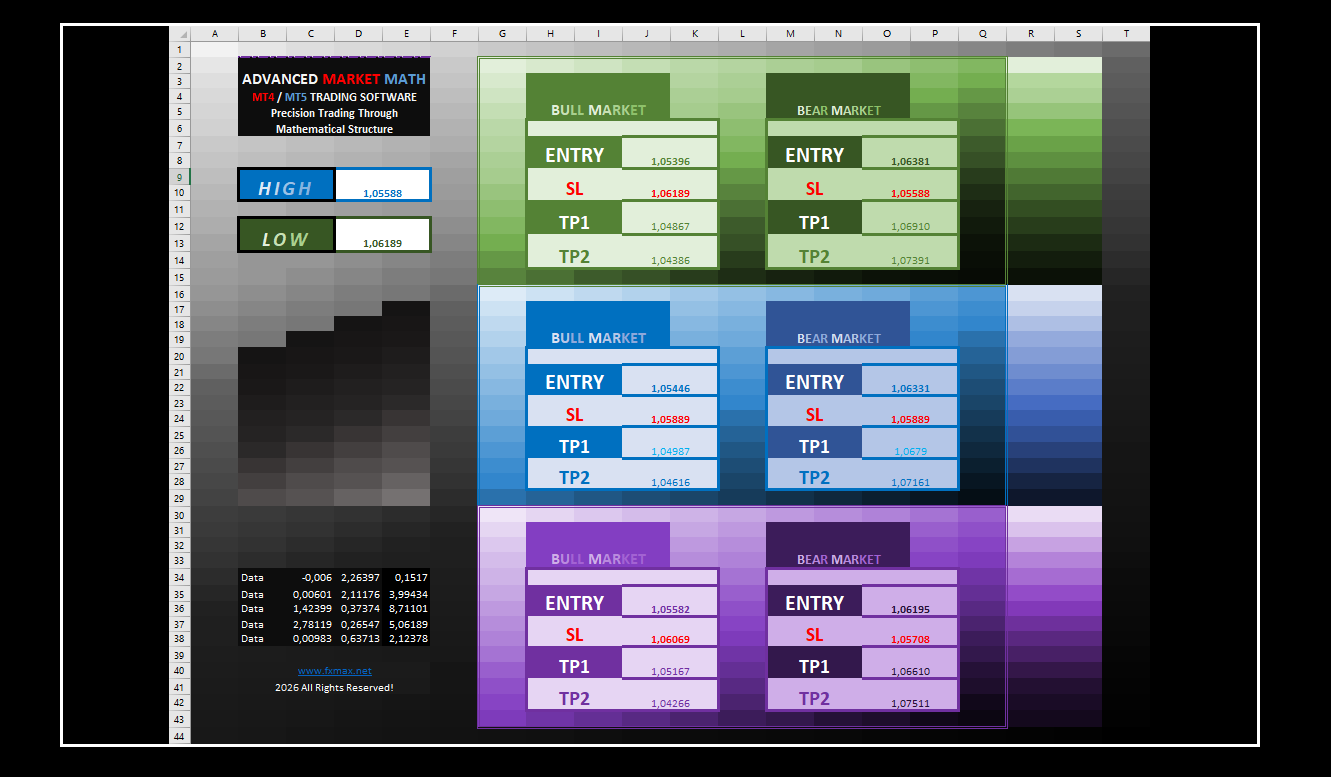Click column header T
The width and height of the screenshot is (1331, 777).
(1126, 34)
